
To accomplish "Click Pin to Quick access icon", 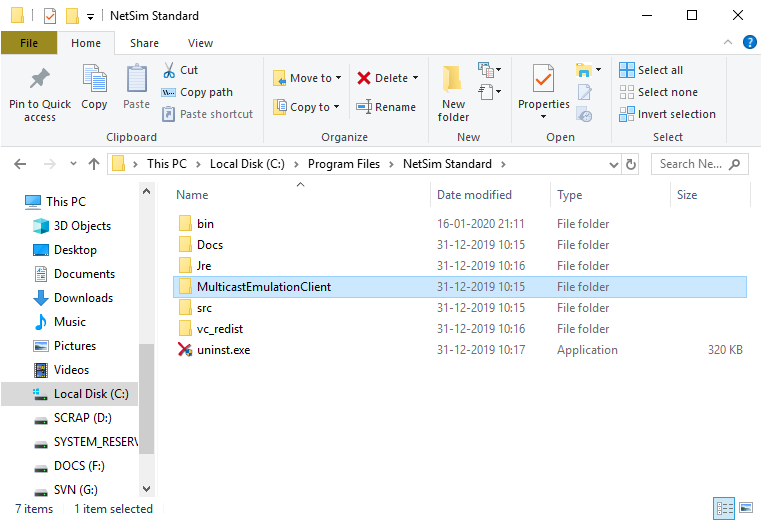I will [40, 79].
